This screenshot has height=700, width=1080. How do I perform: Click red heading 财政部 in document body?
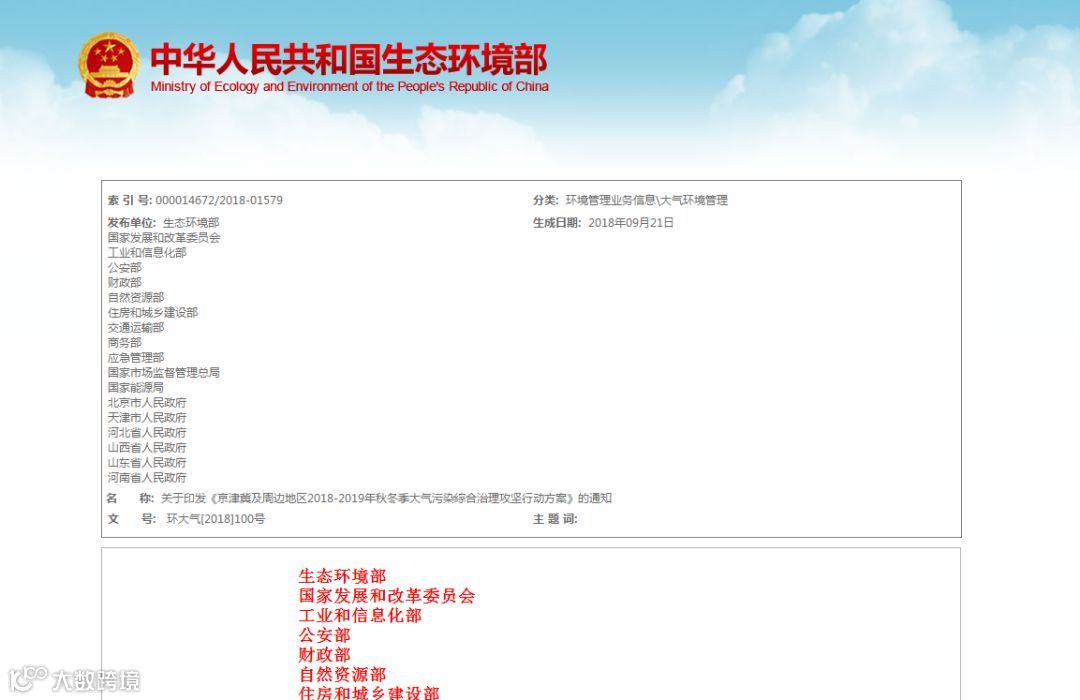pyautogui.click(x=324, y=655)
